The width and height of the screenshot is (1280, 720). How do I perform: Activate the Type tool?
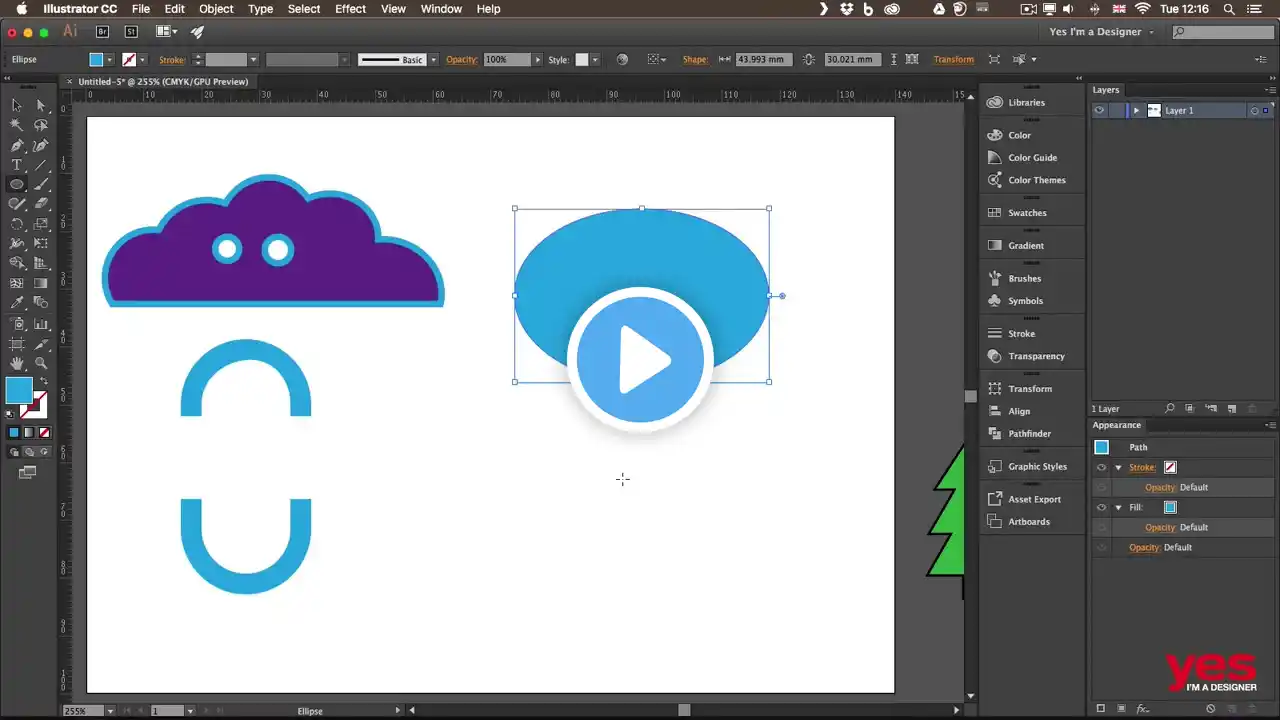17,165
